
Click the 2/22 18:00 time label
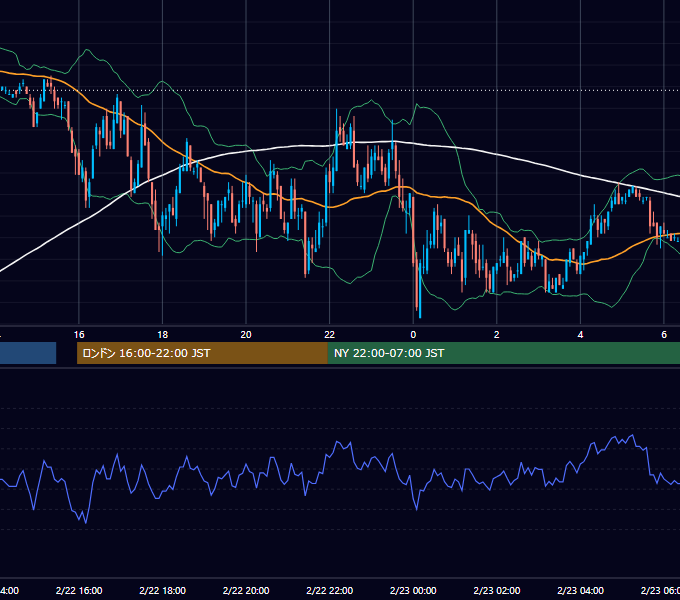[x=163, y=590]
